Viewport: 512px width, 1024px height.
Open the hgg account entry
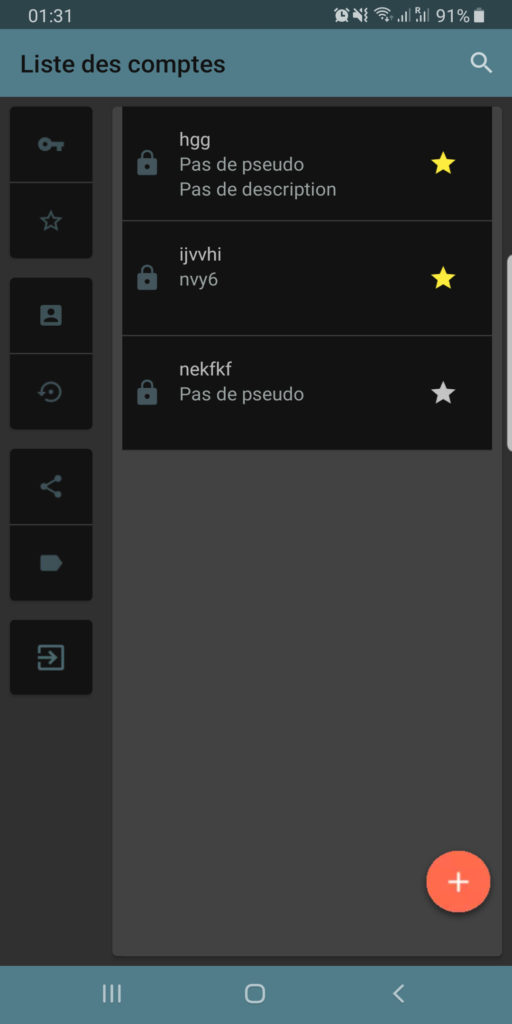coord(307,163)
